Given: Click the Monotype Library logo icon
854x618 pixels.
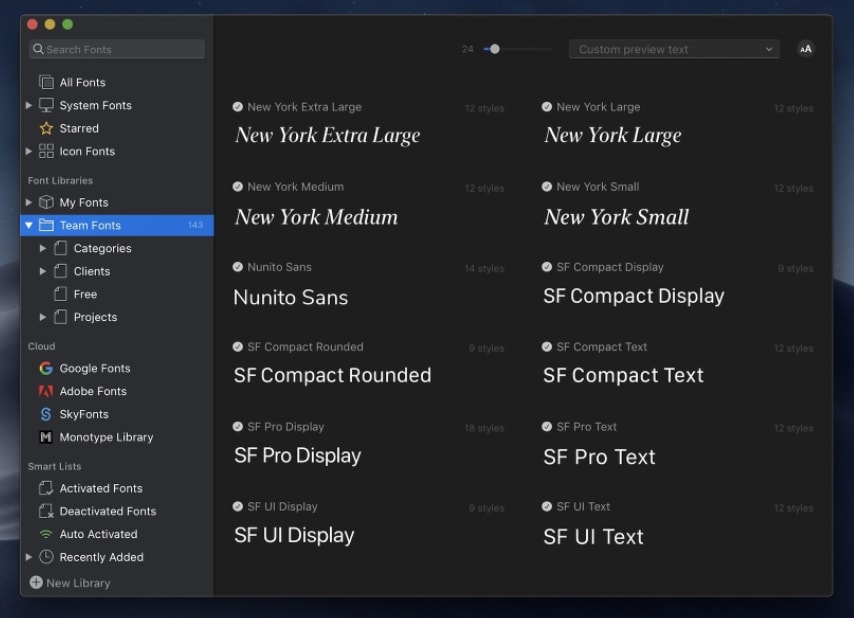Looking at the screenshot, I should click(x=46, y=437).
